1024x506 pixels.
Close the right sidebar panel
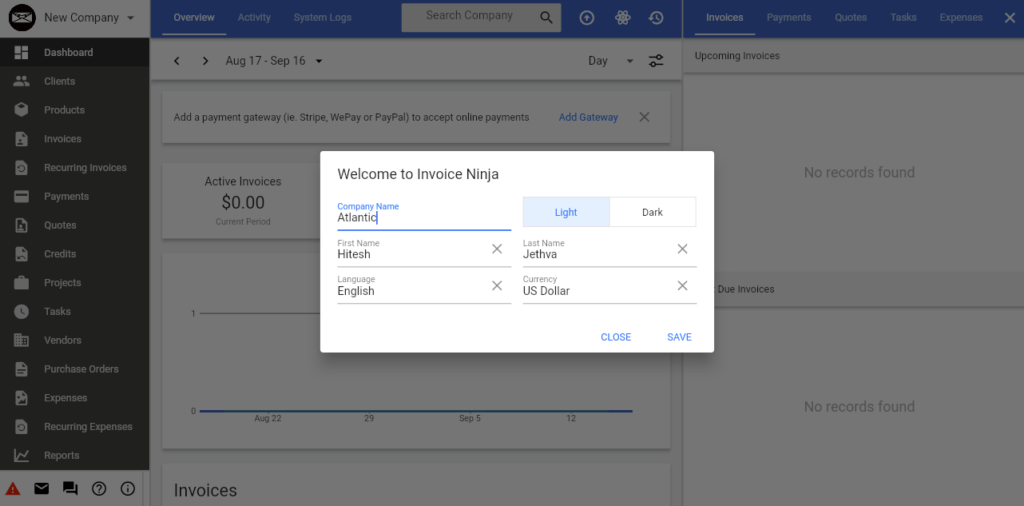click(x=1010, y=18)
